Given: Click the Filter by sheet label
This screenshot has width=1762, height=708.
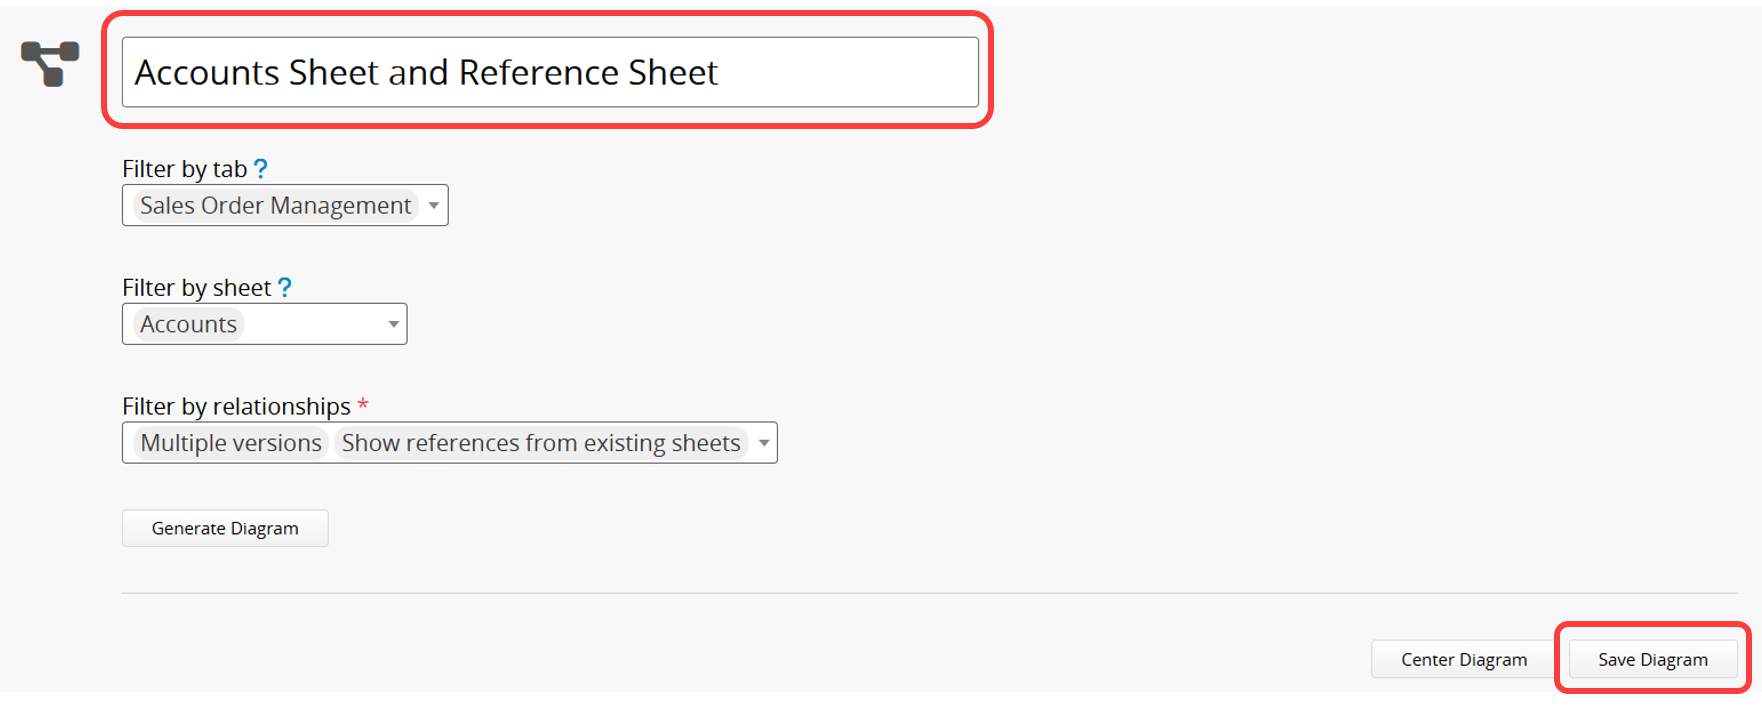Looking at the screenshot, I should click(196, 288).
